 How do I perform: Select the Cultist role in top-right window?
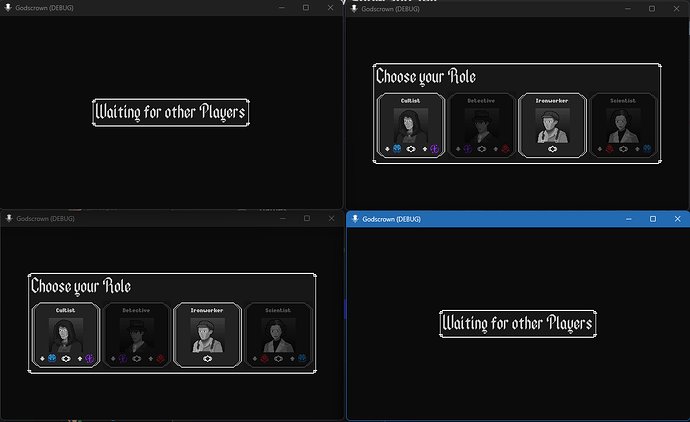[x=411, y=127]
